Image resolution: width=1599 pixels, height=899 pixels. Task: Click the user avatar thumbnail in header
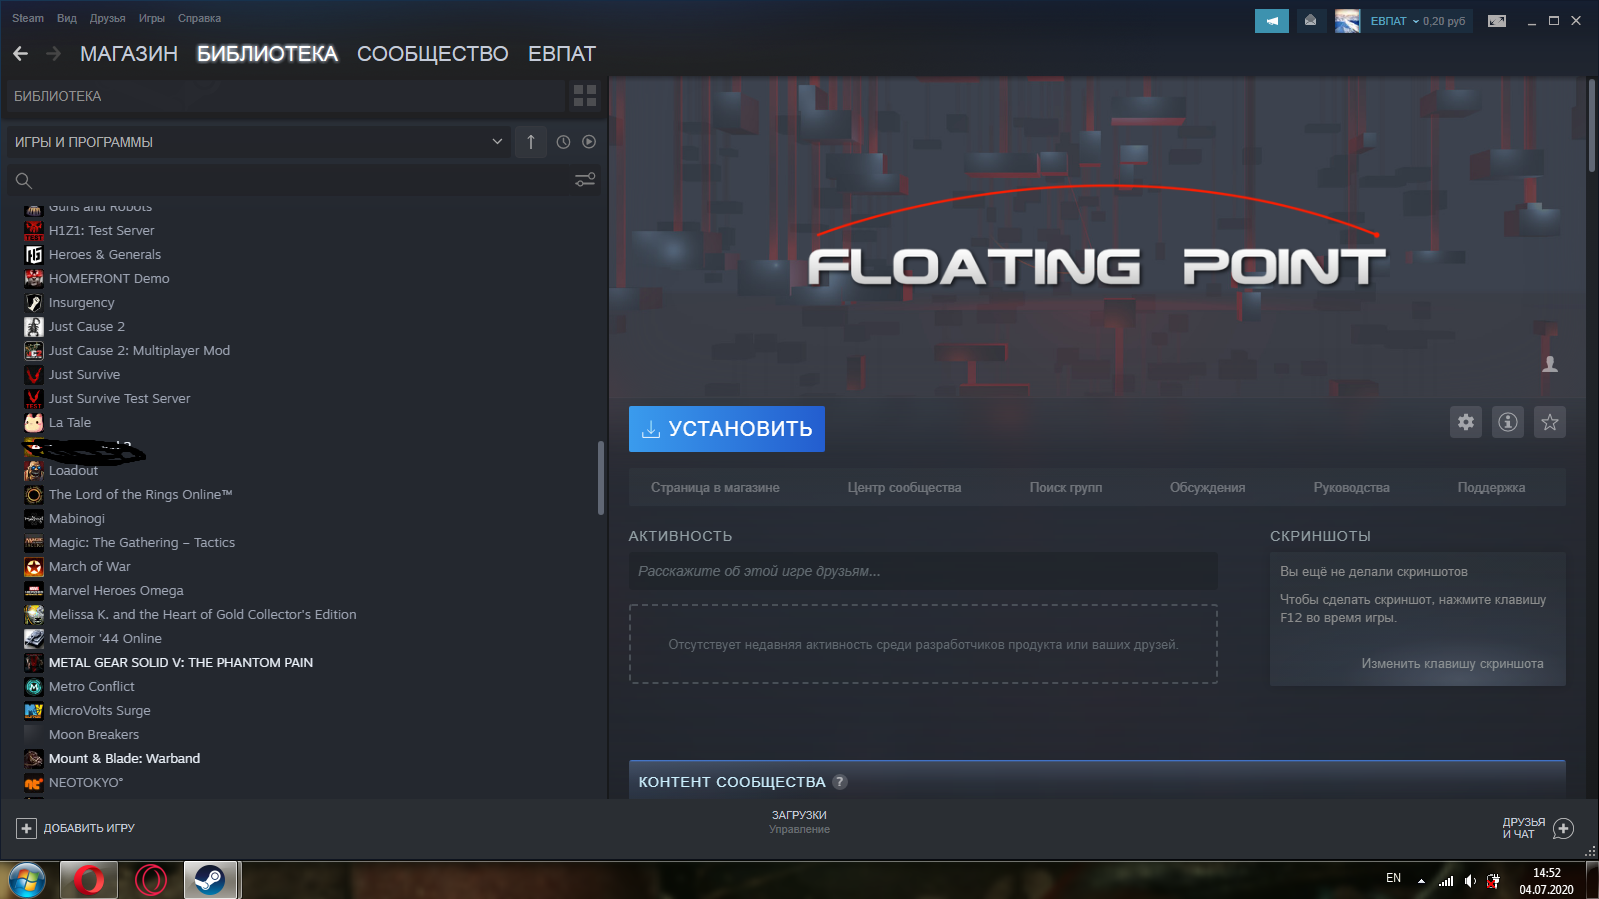pos(1347,21)
